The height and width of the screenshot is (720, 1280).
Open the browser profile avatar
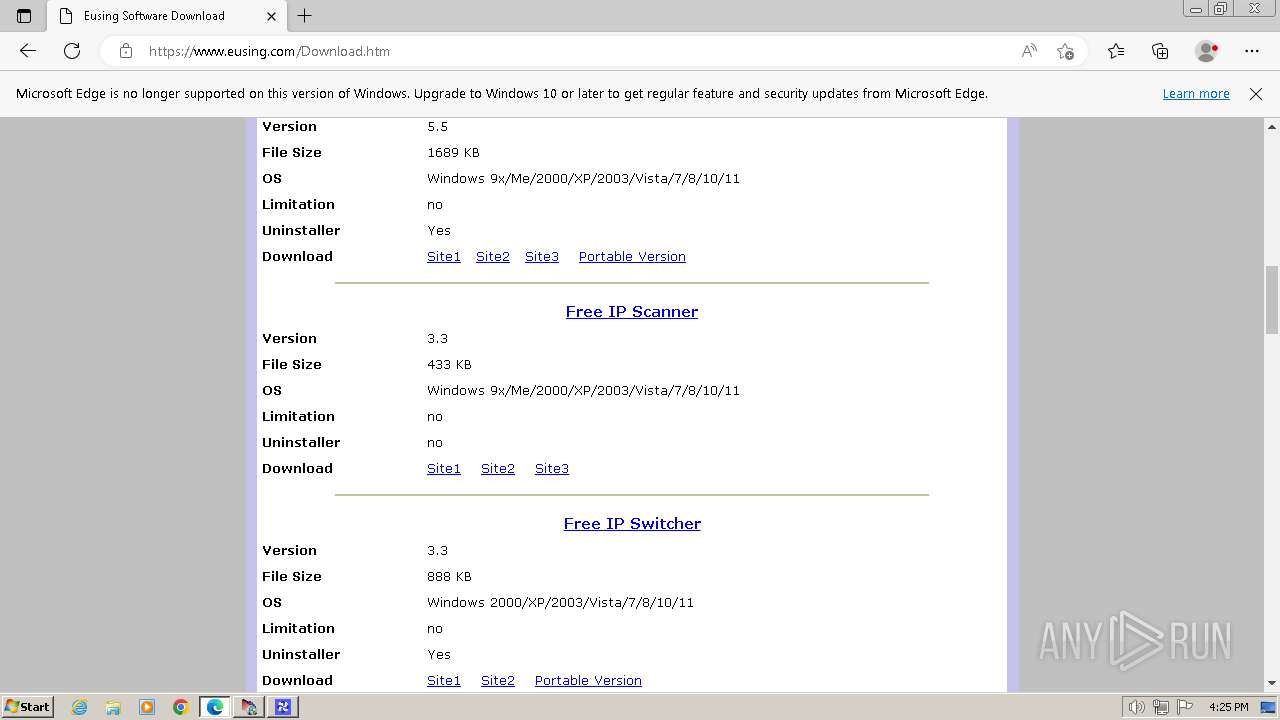[1207, 51]
